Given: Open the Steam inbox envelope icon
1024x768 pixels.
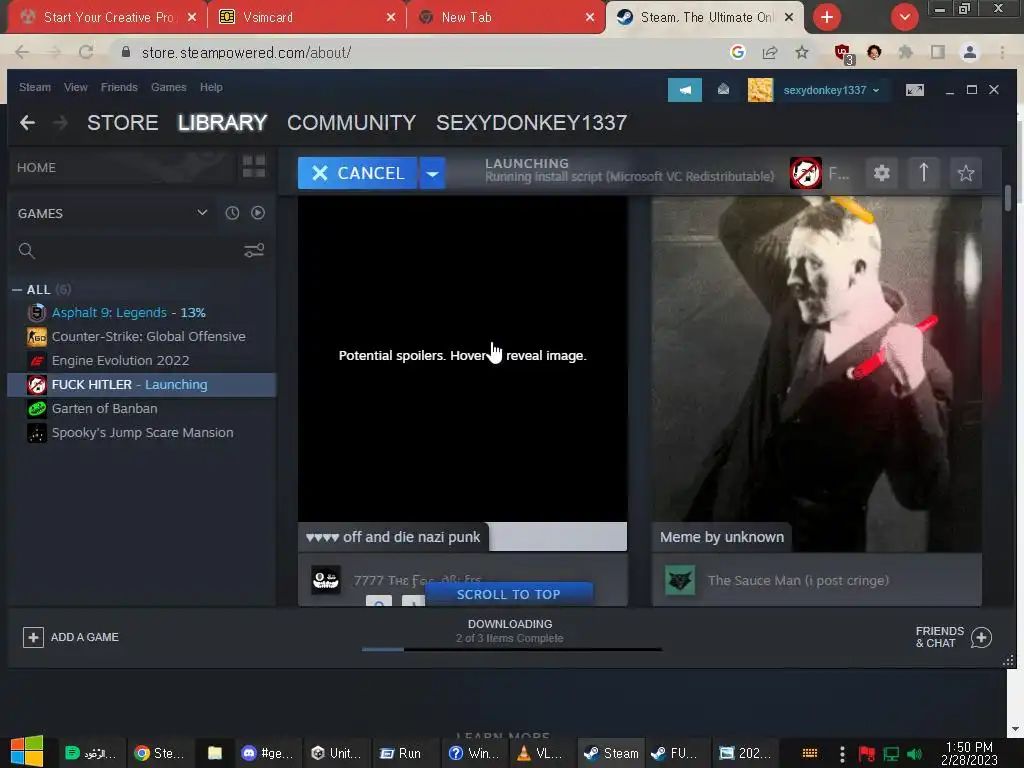Looking at the screenshot, I should click(x=724, y=90).
